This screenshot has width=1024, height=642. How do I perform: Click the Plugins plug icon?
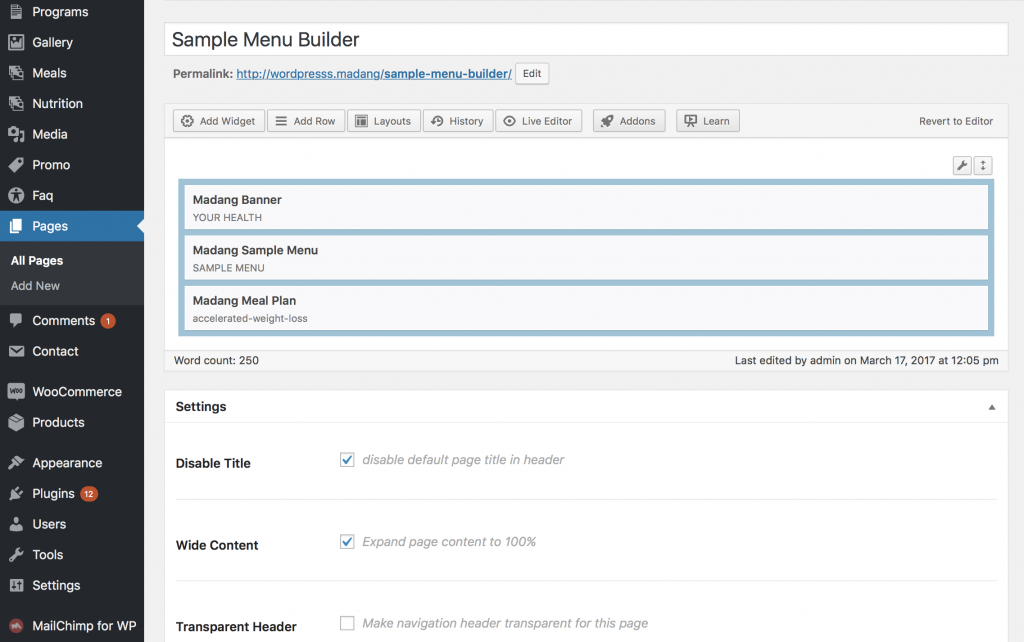[x=16, y=493]
